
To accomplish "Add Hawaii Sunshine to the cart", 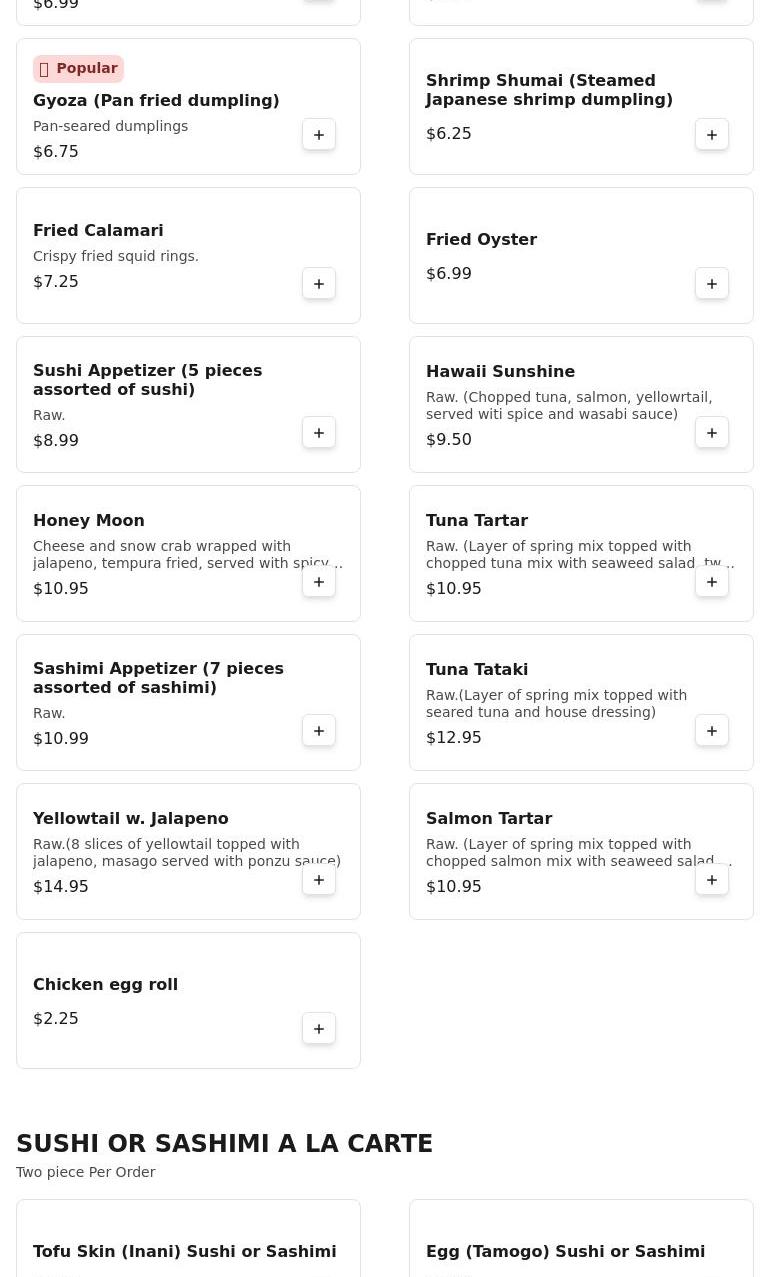I will [x=712, y=433].
